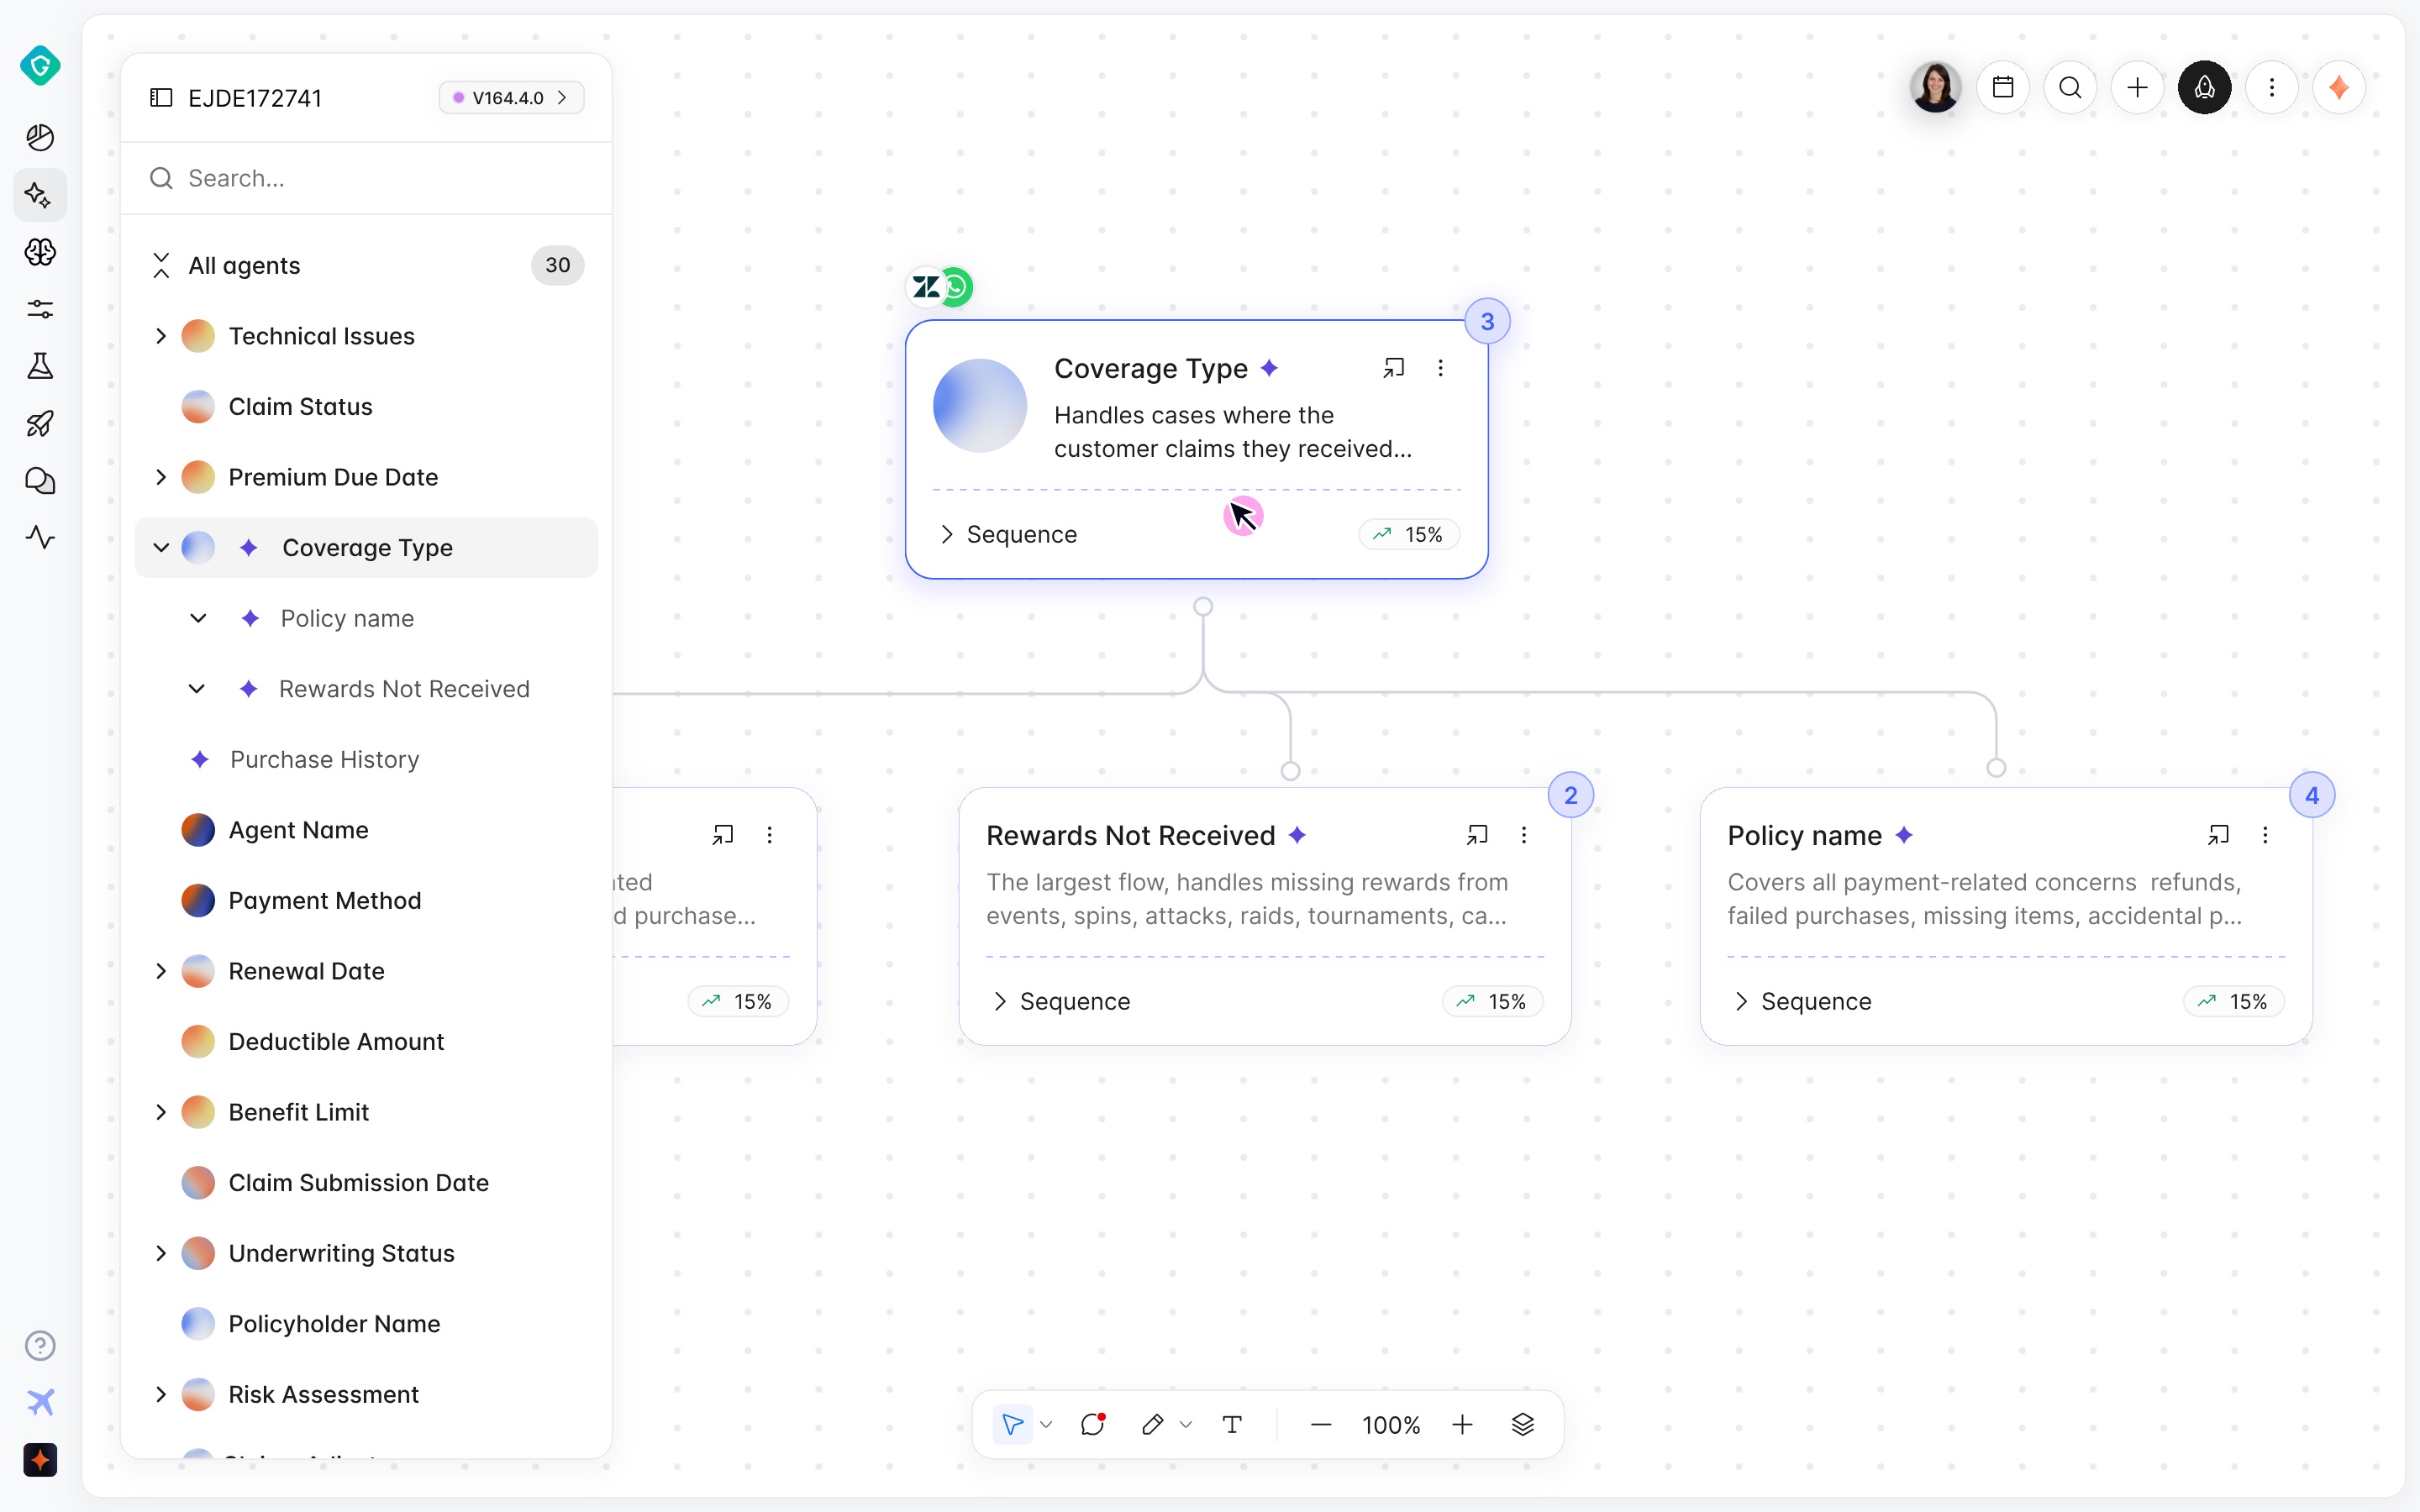Click the agent search input field

[366, 178]
